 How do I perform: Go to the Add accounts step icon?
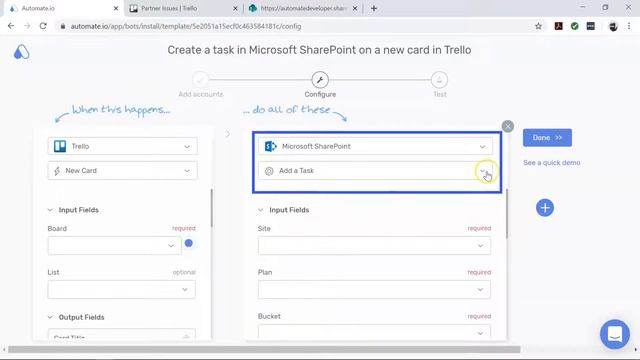click(x=200, y=80)
